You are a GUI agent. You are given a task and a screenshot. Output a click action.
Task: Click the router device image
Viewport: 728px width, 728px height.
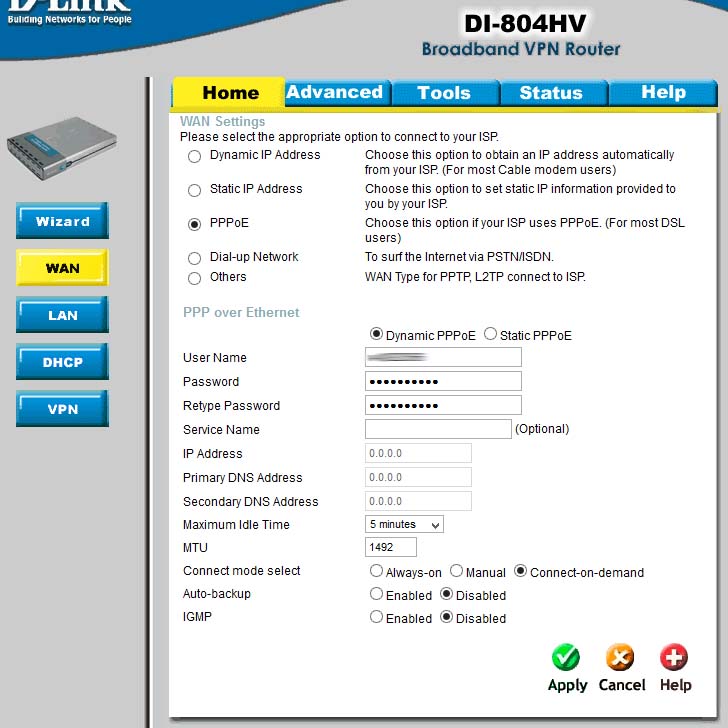tap(62, 149)
